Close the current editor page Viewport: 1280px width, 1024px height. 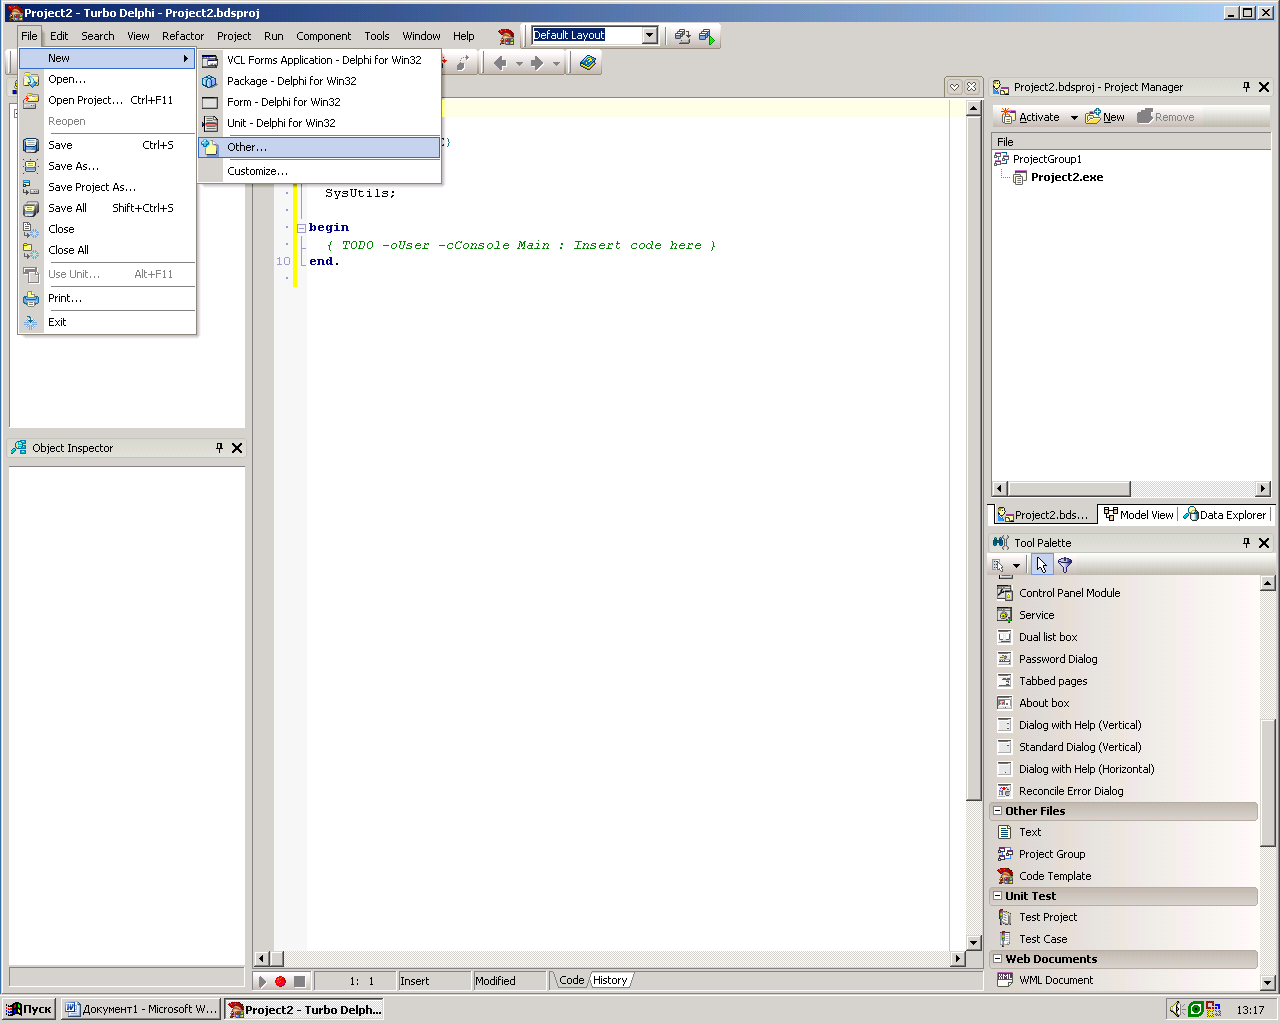[x=971, y=87]
